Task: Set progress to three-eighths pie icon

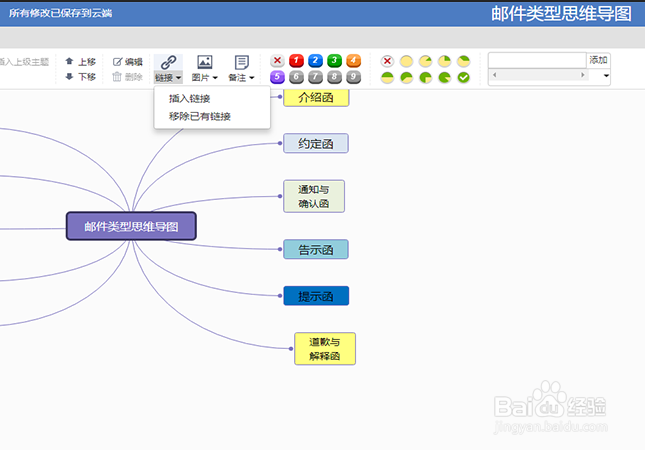Action: point(464,61)
